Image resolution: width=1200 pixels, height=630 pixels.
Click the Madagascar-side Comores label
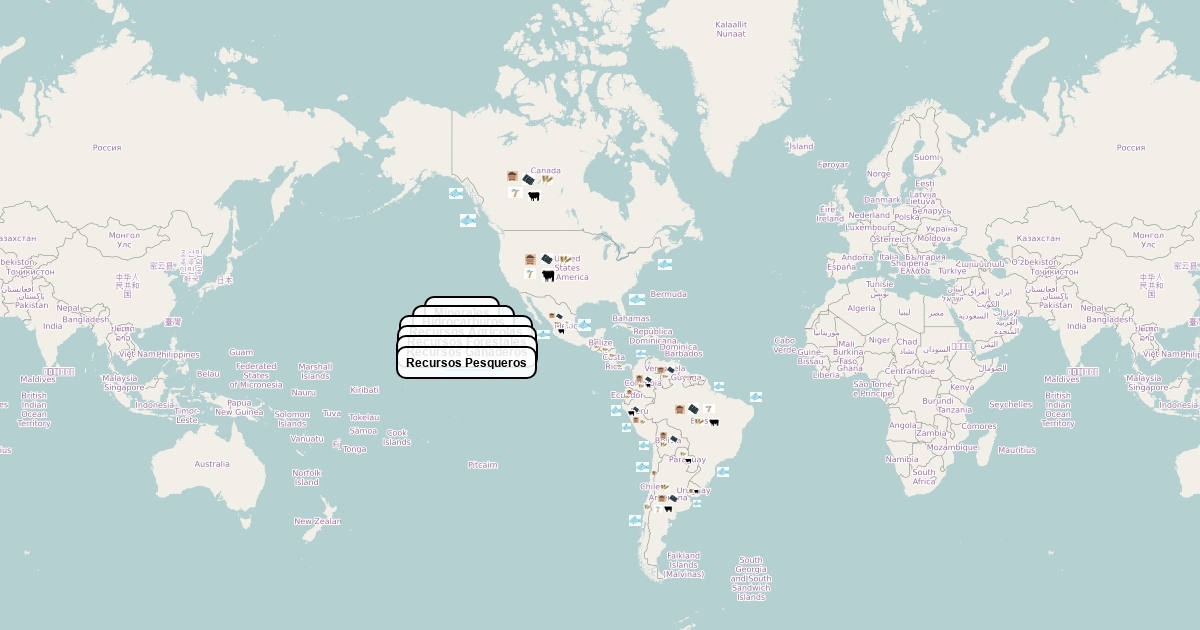(x=979, y=426)
